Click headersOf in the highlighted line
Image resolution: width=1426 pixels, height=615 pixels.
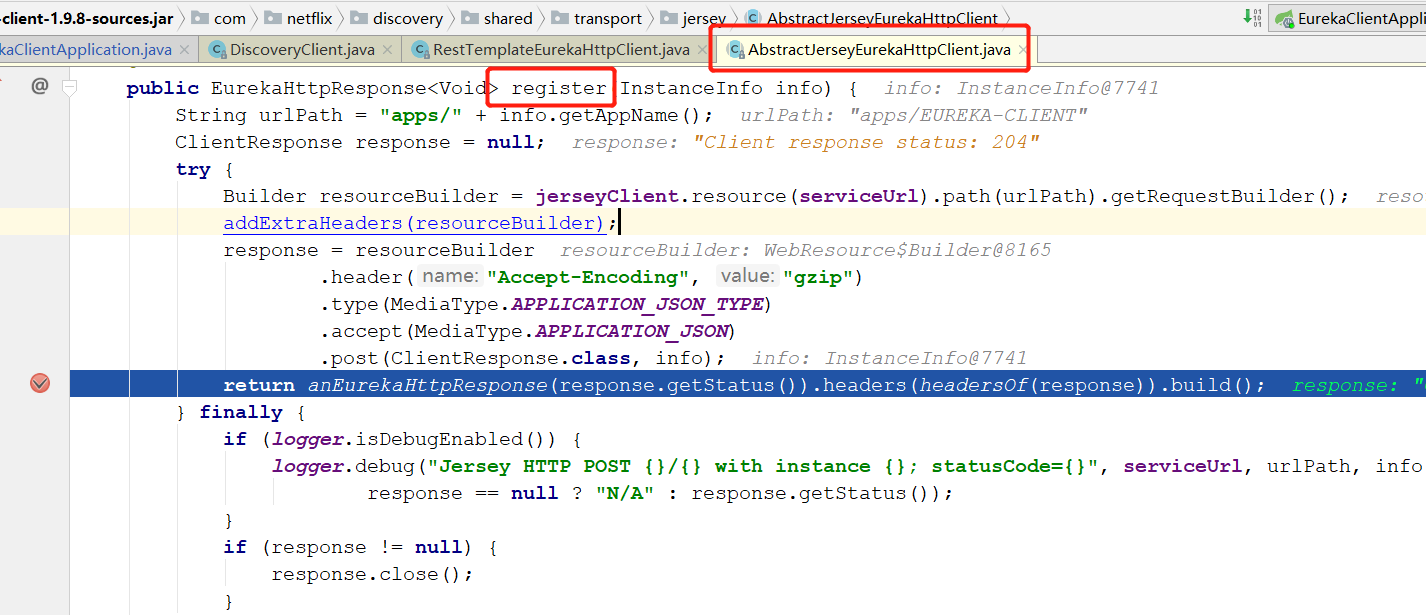972,385
